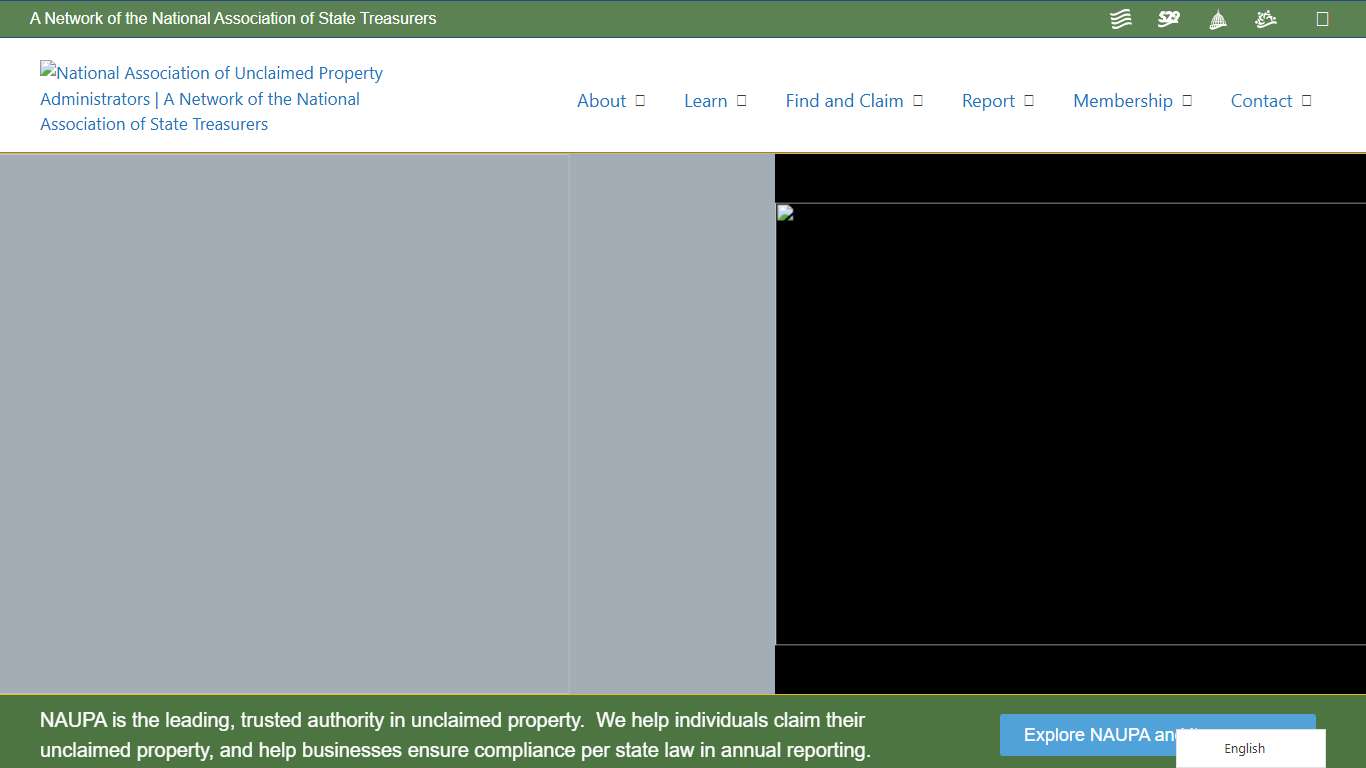Click the wave-pattern NAST network icon
Image resolution: width=1366 pixels, height=768 pixels.
(1120, 18)
